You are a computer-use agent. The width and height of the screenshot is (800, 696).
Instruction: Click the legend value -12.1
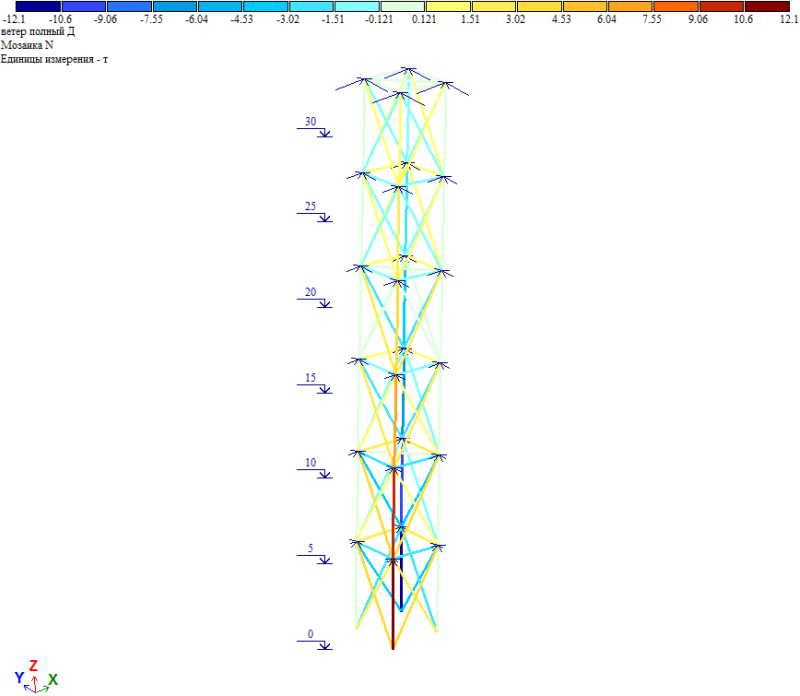[14, 19]
